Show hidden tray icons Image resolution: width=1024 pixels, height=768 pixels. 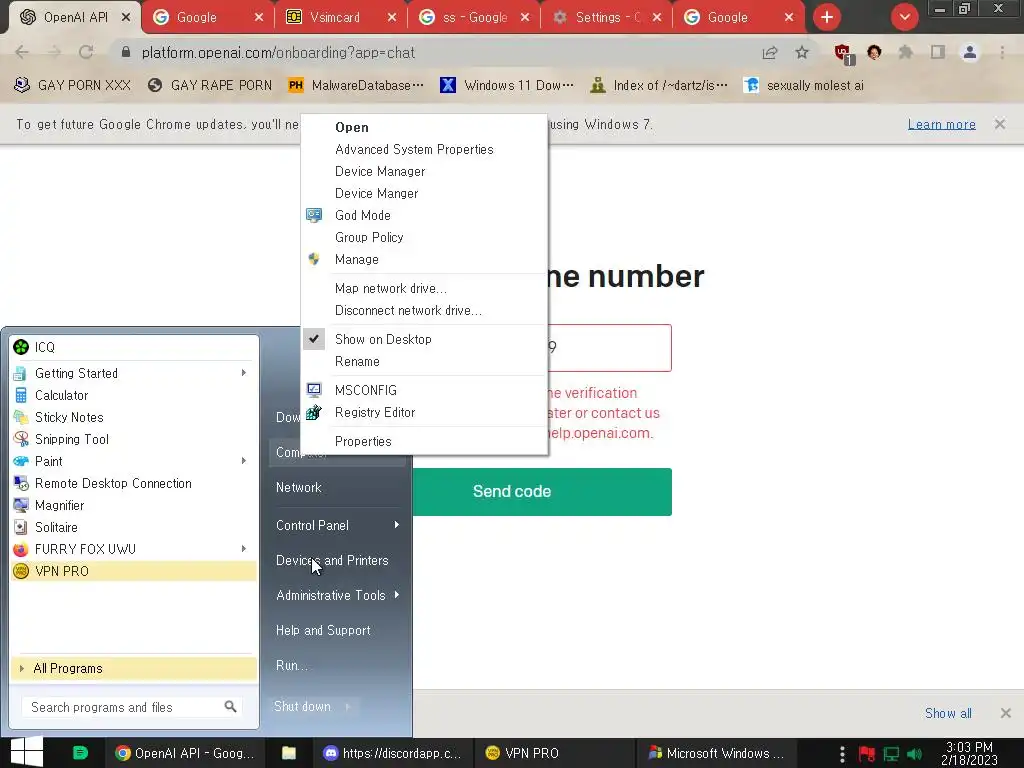pyautogui.click(x=842, y=754)
